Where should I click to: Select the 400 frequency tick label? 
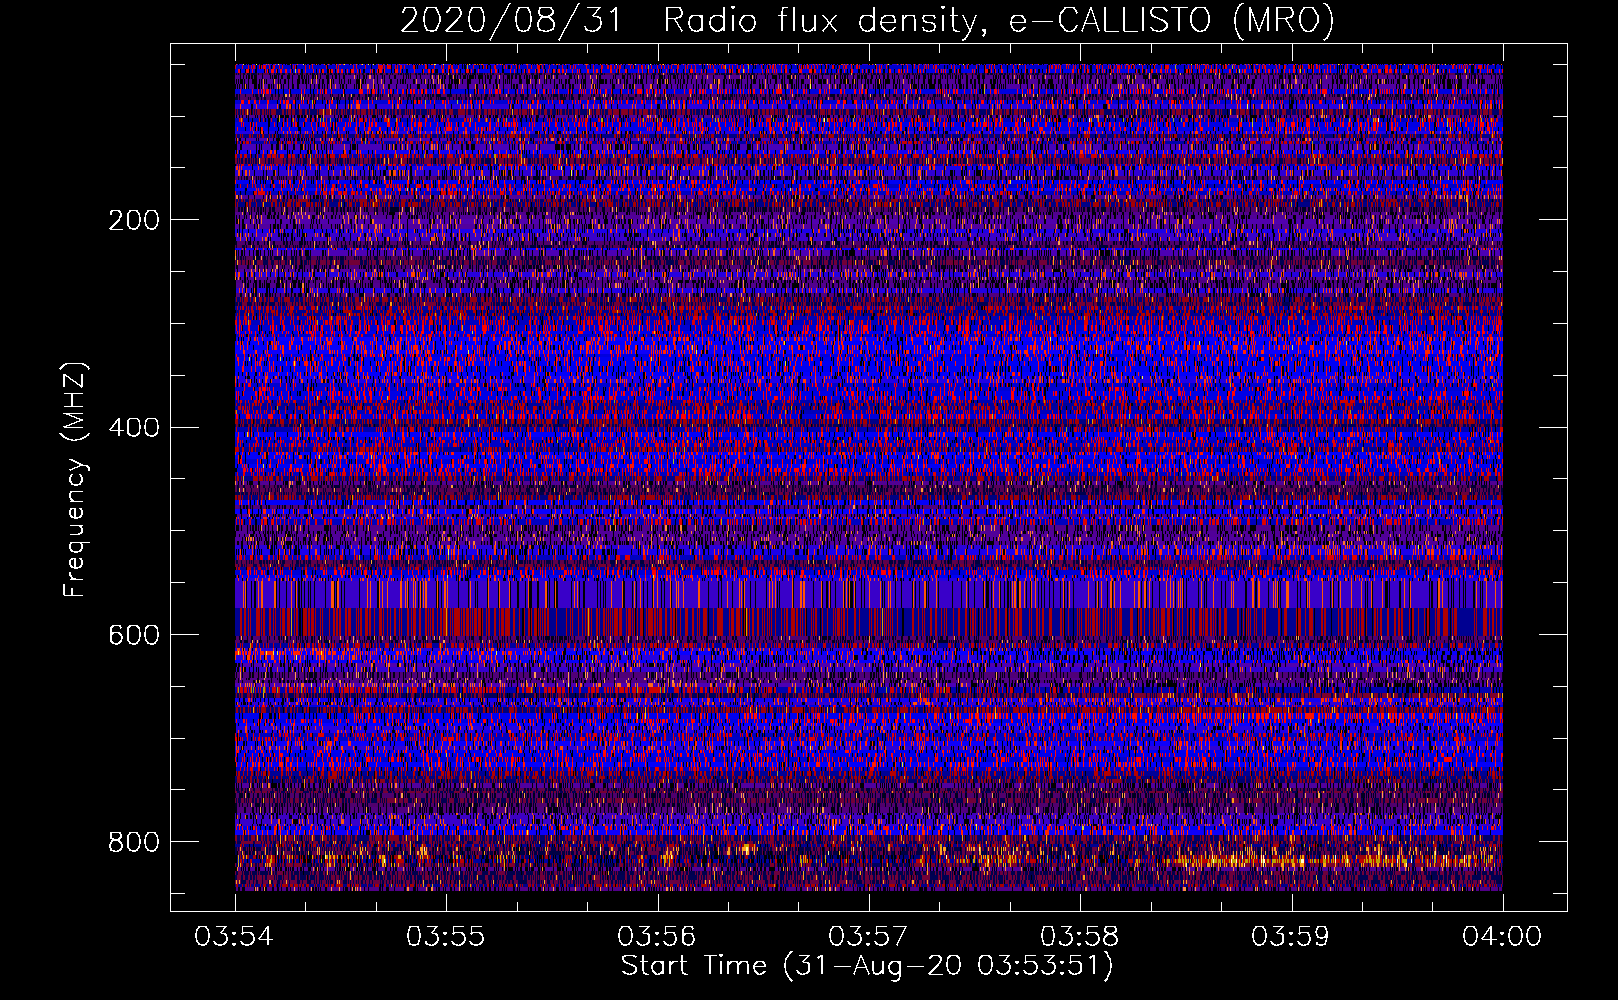(134, 428)
